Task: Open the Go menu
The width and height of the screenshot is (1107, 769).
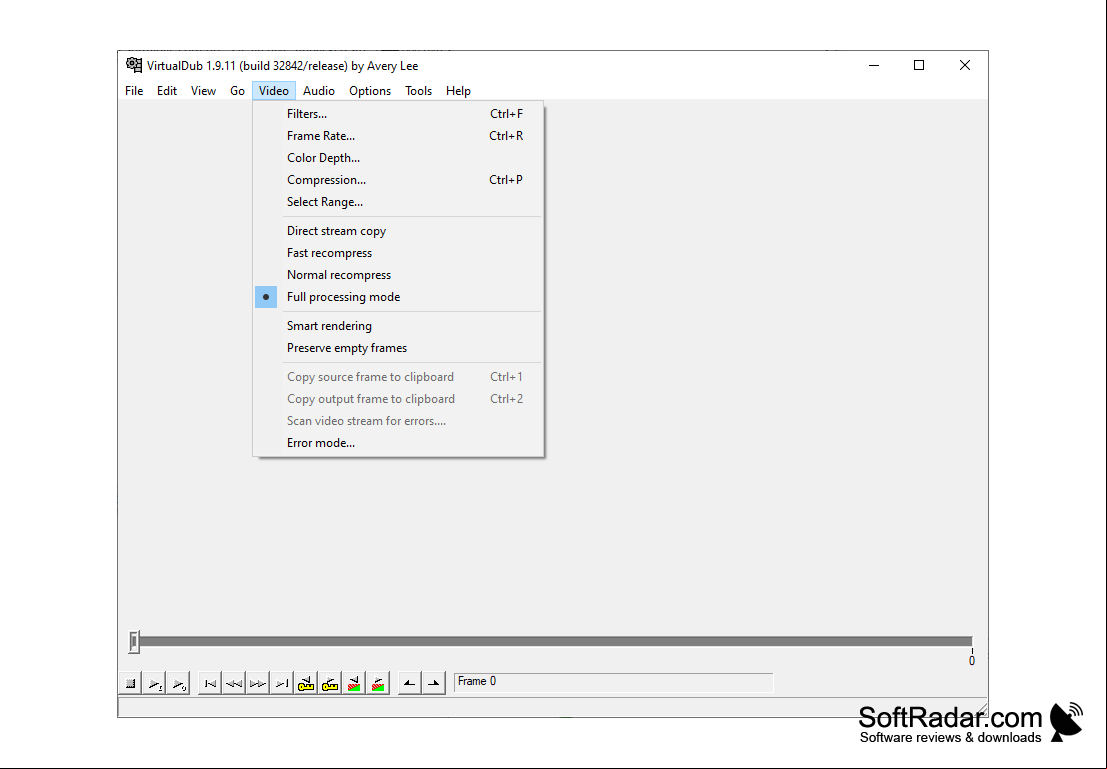Action: pyautogui.click(x=237, y=90)
